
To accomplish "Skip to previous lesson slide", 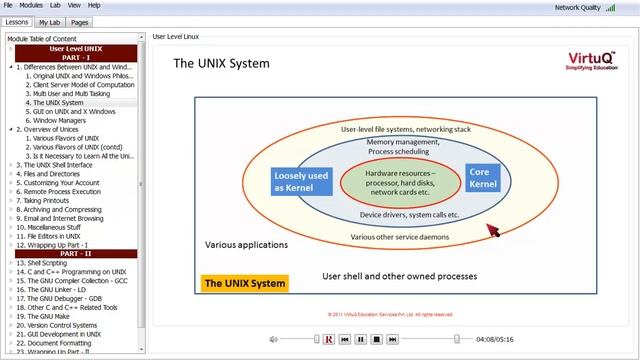I will click(x=345, y=339).
